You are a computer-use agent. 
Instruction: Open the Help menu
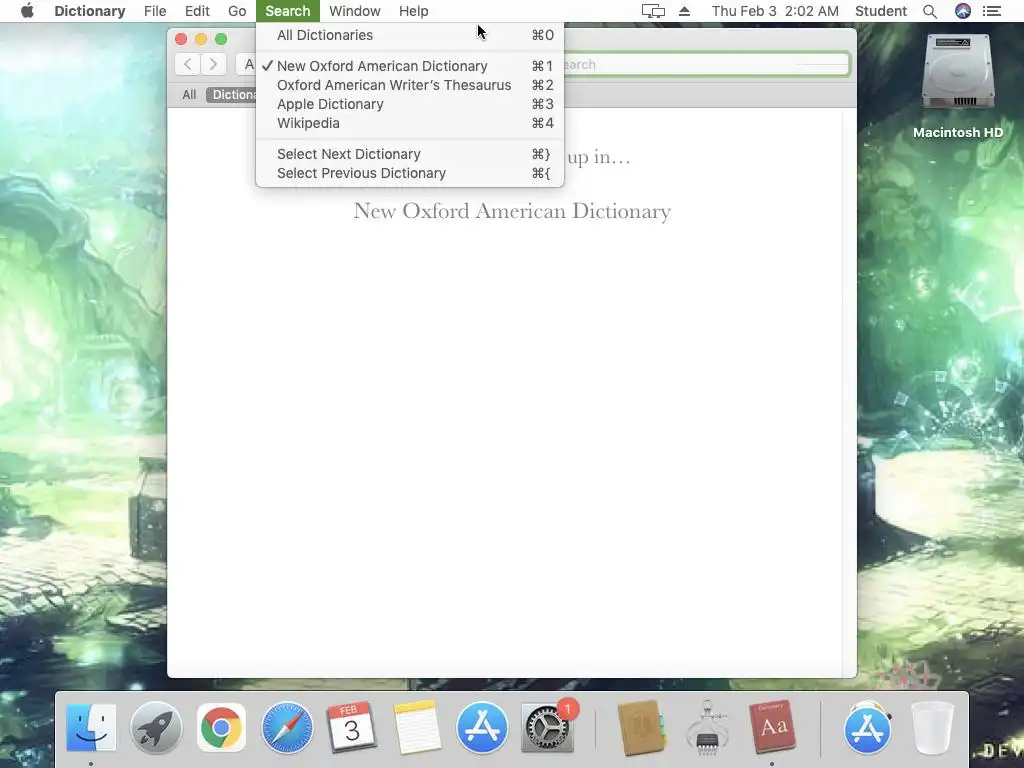[x=413, y=11]
